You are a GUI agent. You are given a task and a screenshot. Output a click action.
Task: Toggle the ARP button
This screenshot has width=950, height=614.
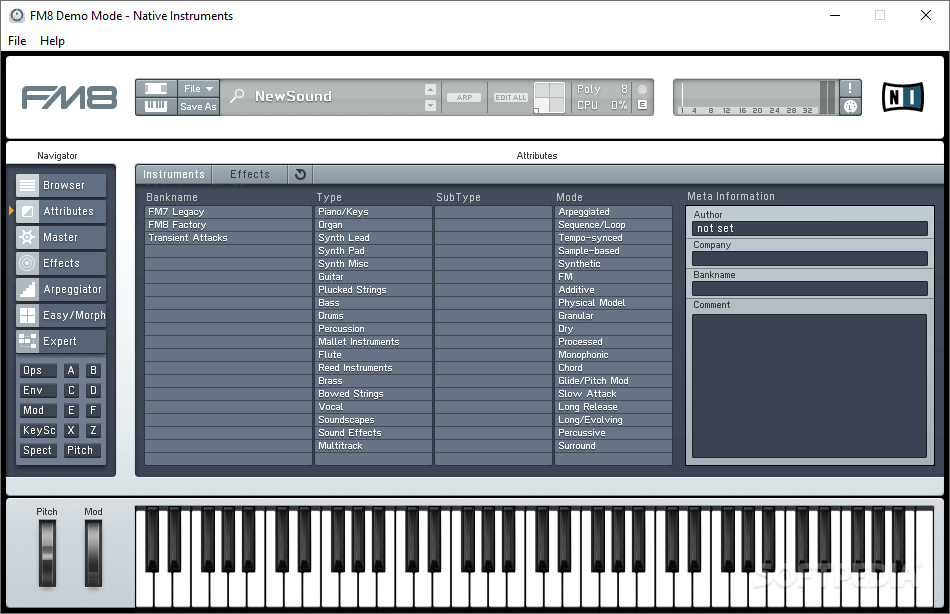click(464, 97)
